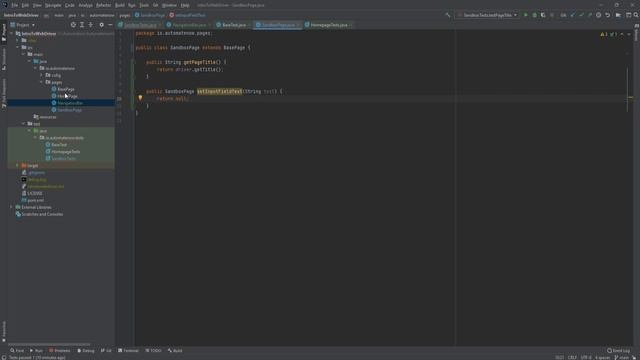Click the Git history clock icon

pos(598,15)
